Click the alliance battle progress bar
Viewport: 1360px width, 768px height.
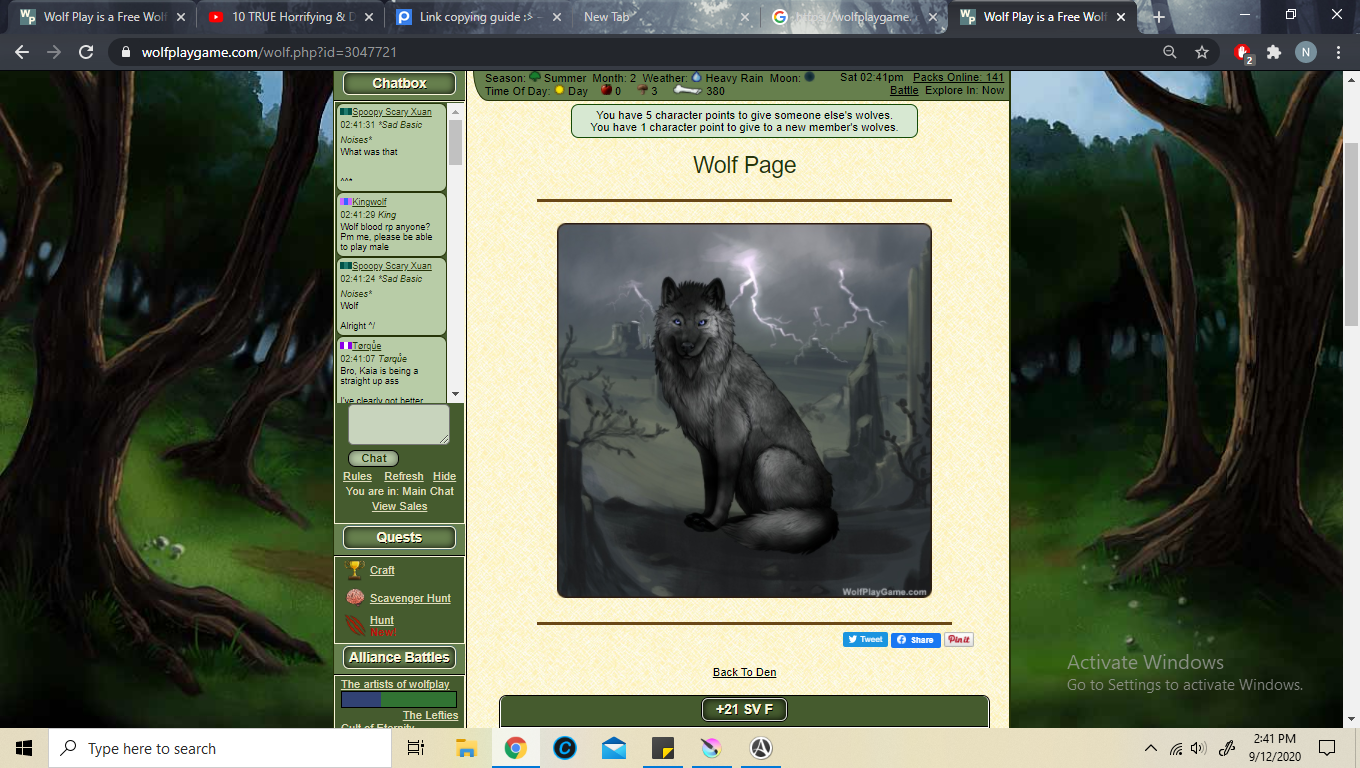click(x=399, y=699)
